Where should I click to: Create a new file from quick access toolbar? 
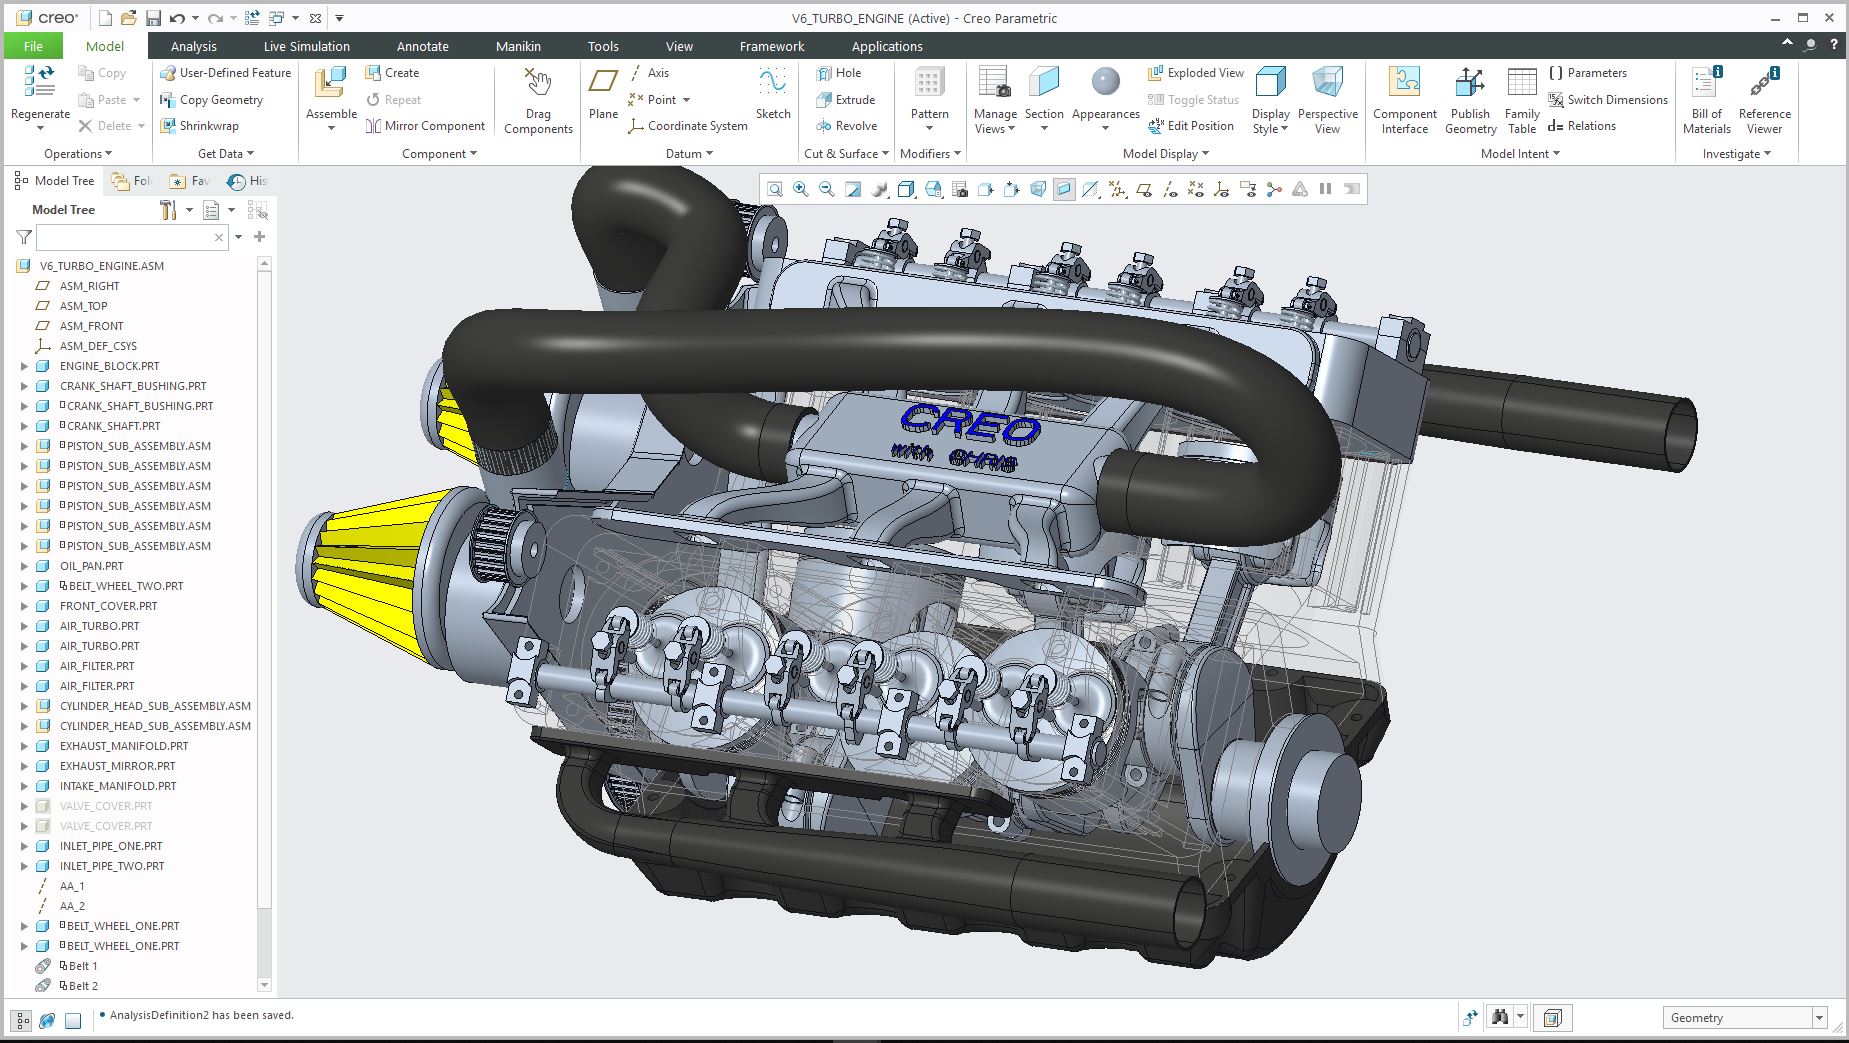(106, 18)
